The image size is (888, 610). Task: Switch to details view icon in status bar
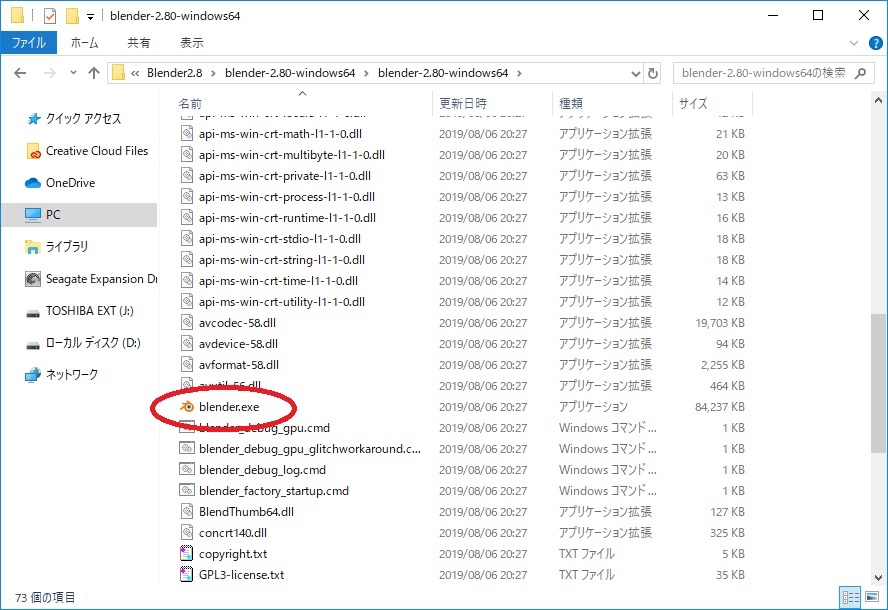851,597
